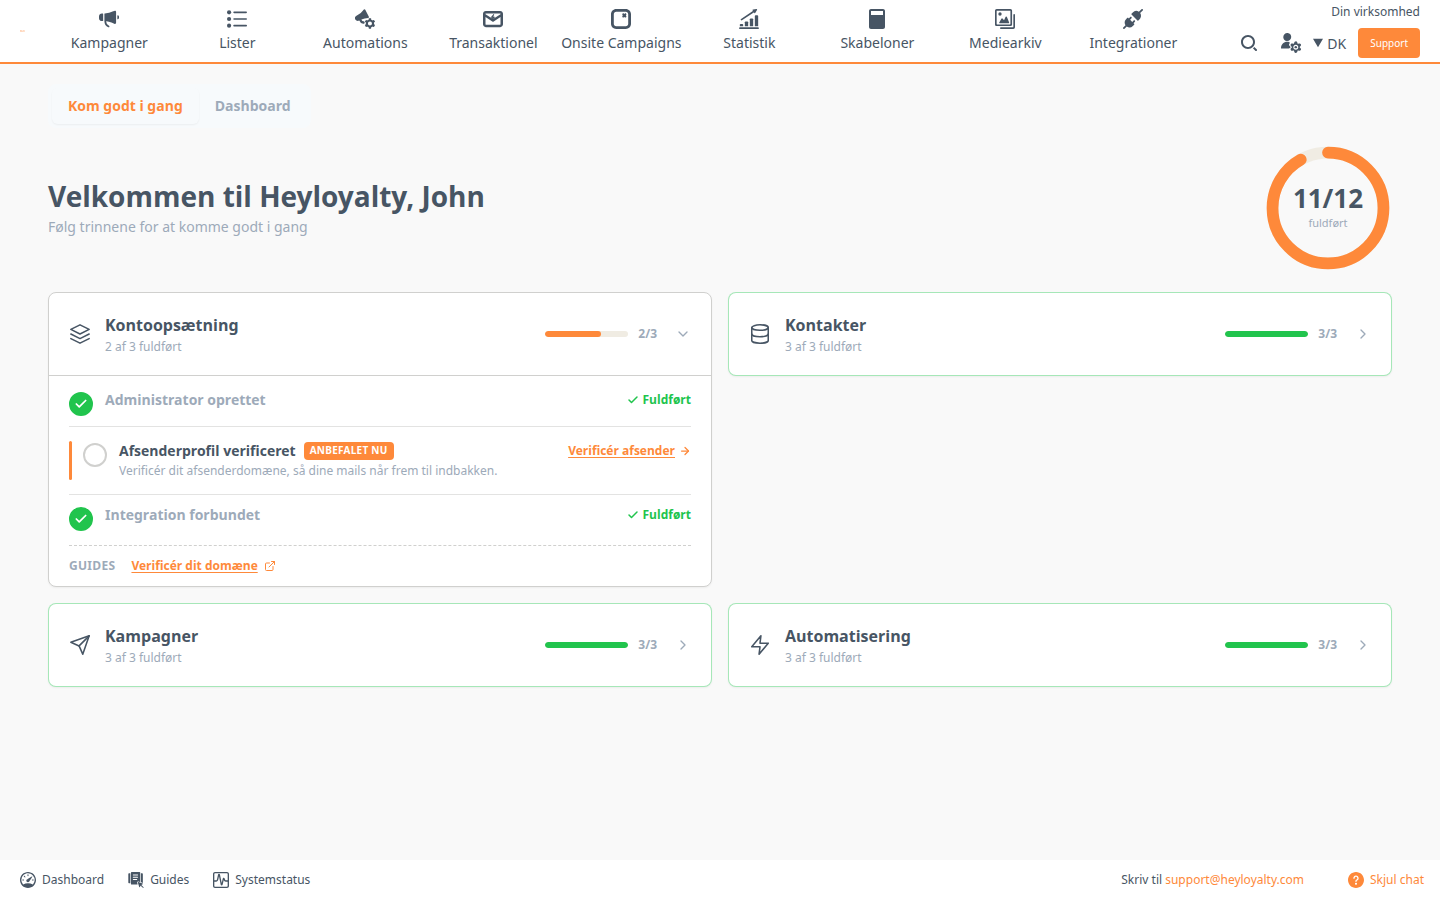Open the Skabeloner template icon
Image resolution: width=1440 pixels, height=900 pixels.
pos(877,19)
